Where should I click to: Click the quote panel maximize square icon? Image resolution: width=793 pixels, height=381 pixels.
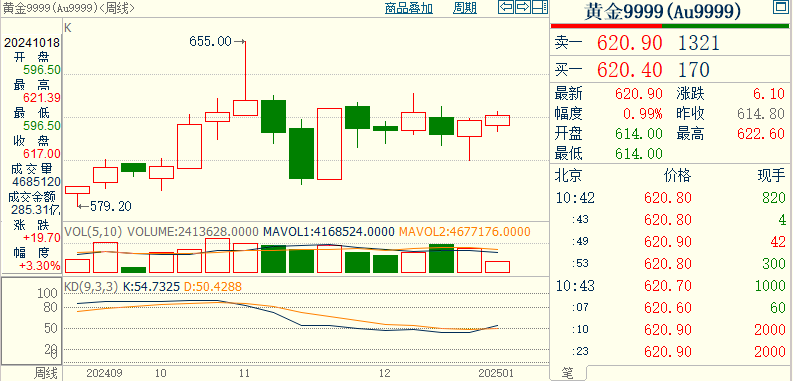point(780,7)
